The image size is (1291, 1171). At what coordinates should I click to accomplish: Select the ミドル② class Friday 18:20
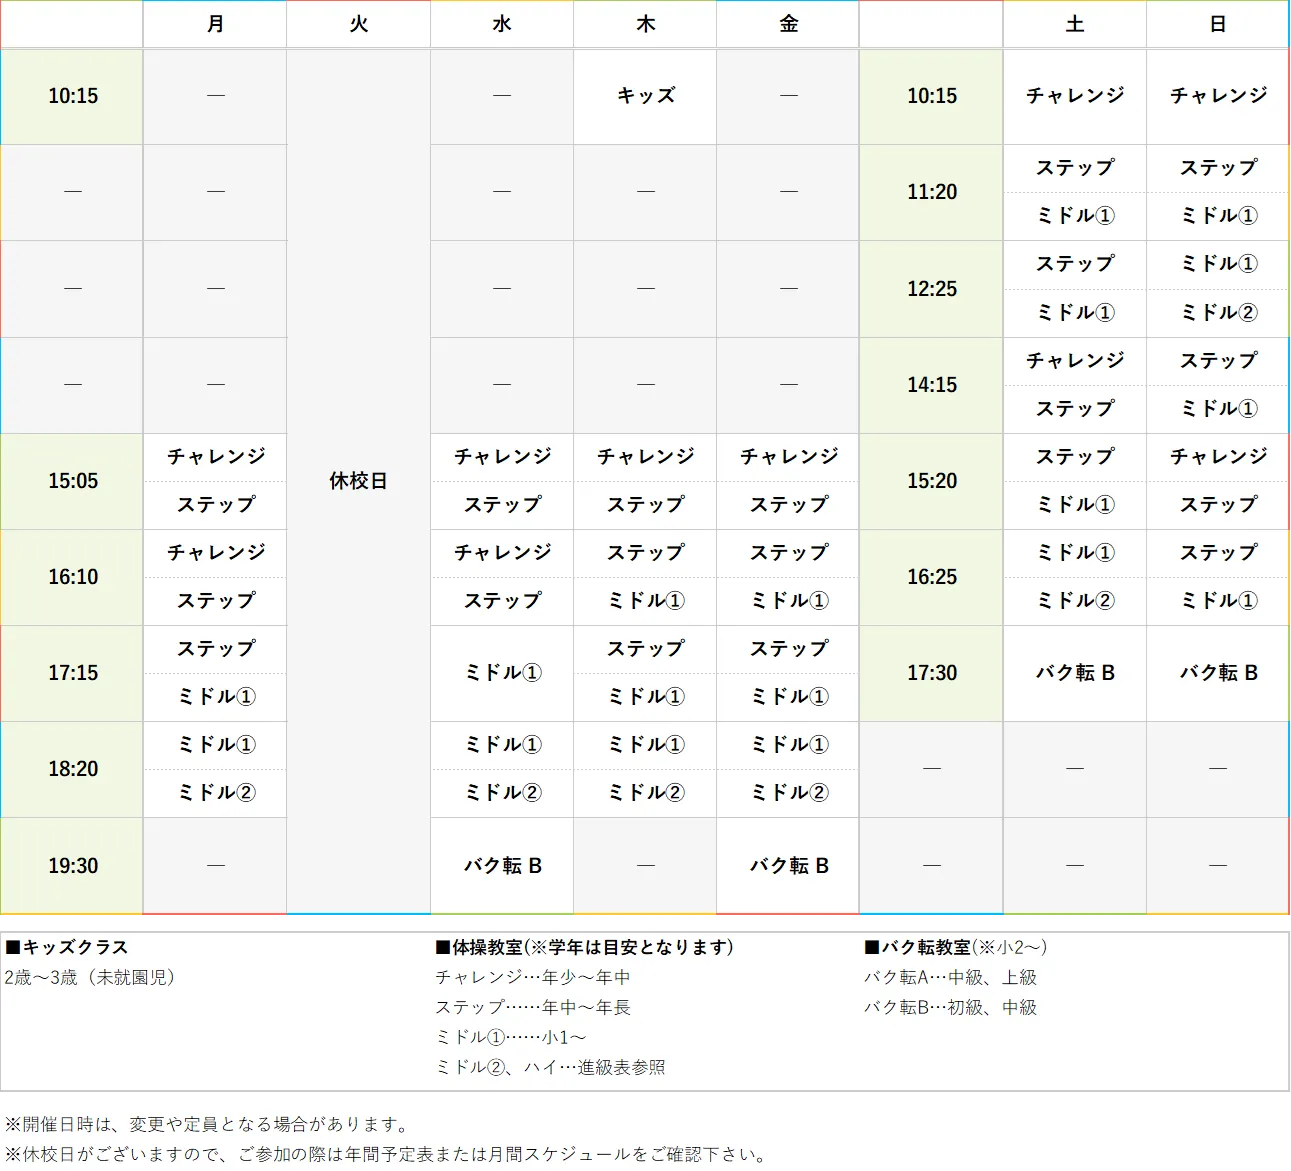787,792
